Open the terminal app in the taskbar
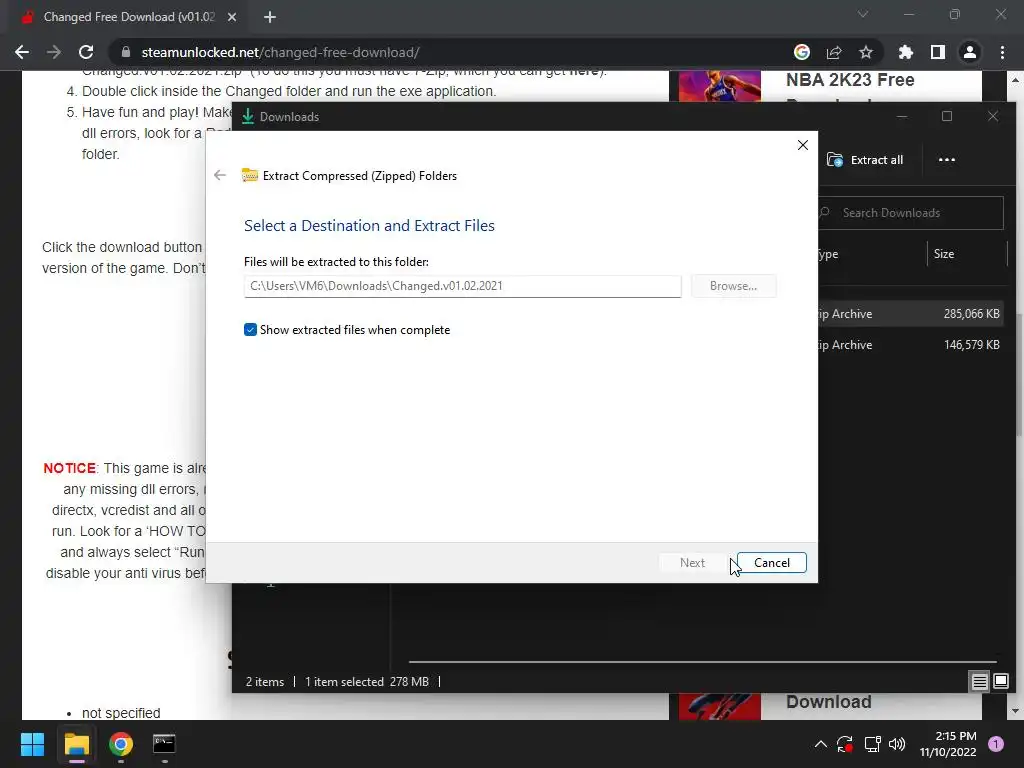The height and width of the screenshot is (768, 1024). (x=164, y=744)
